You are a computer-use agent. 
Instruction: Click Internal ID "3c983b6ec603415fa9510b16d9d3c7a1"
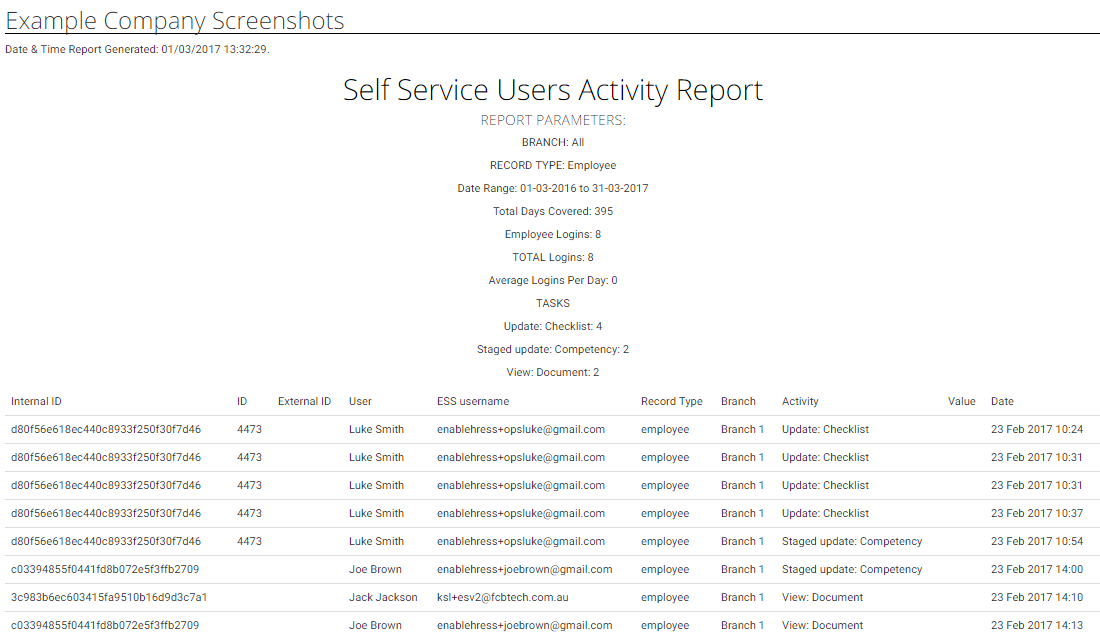click(x=109, y=598)
